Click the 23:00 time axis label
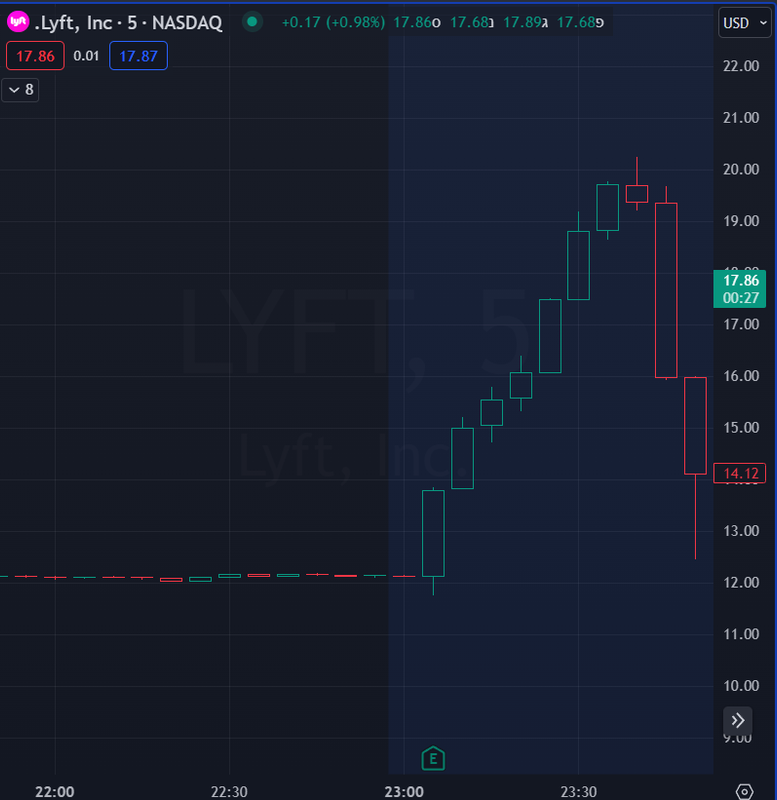This screenshot has height=800, width=777. point(404,791)
